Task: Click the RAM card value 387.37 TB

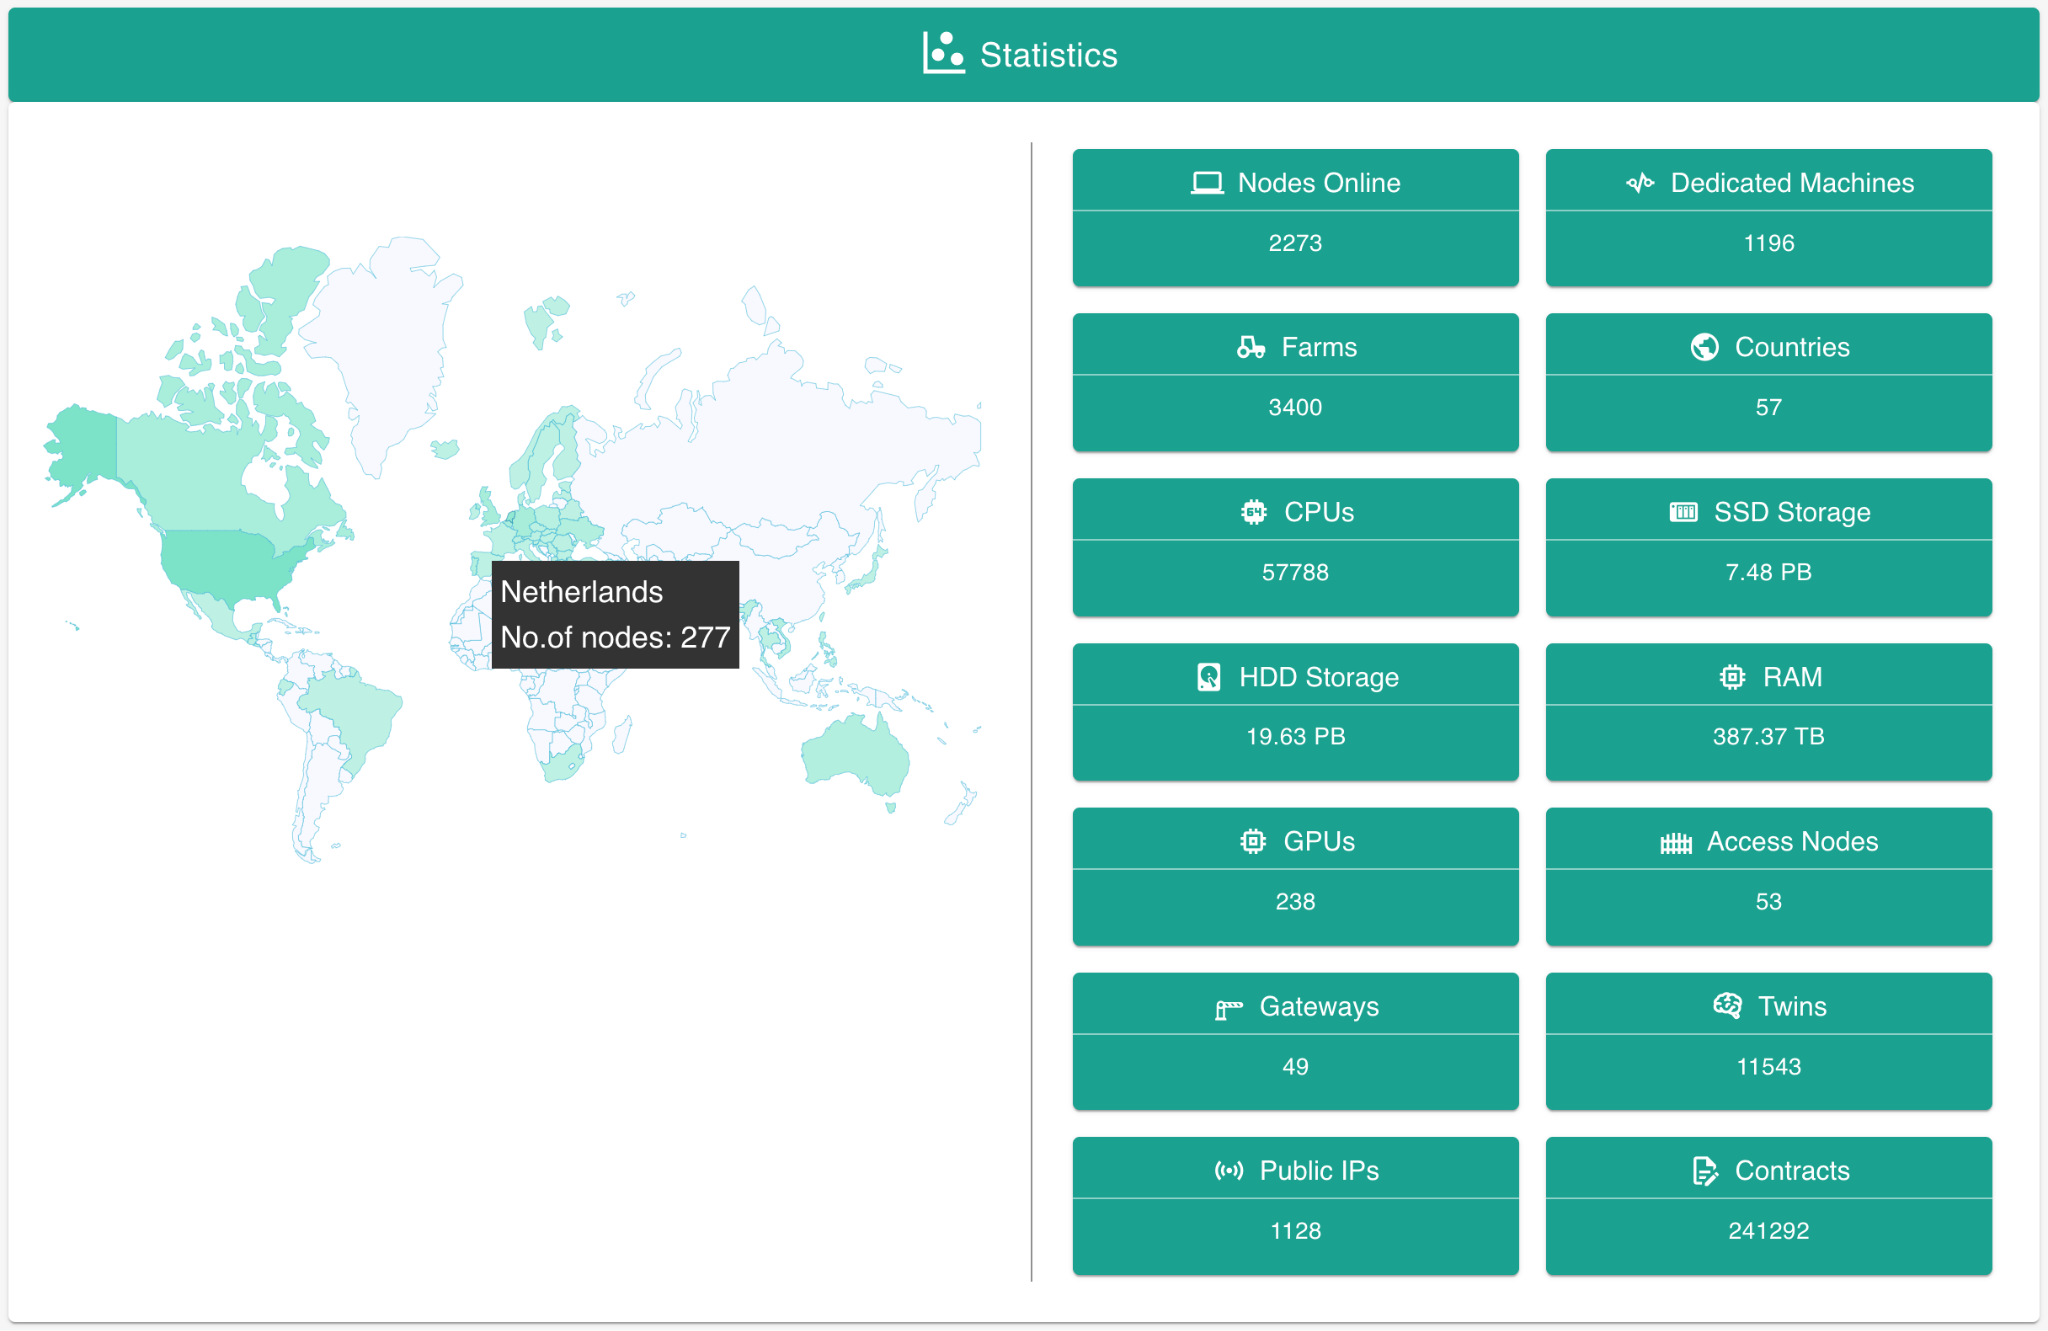Action: (1768, 737)
